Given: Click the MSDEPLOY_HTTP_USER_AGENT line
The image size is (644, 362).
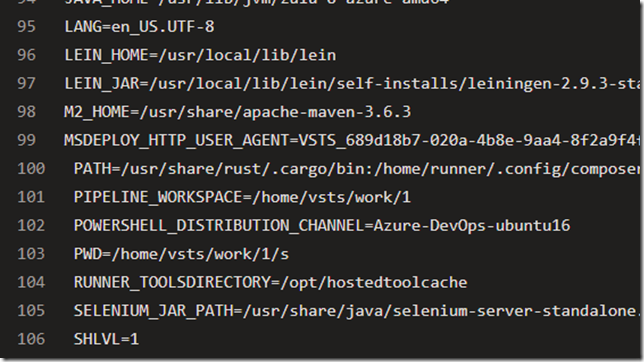Looking at the screenshot, I should 352,140.
